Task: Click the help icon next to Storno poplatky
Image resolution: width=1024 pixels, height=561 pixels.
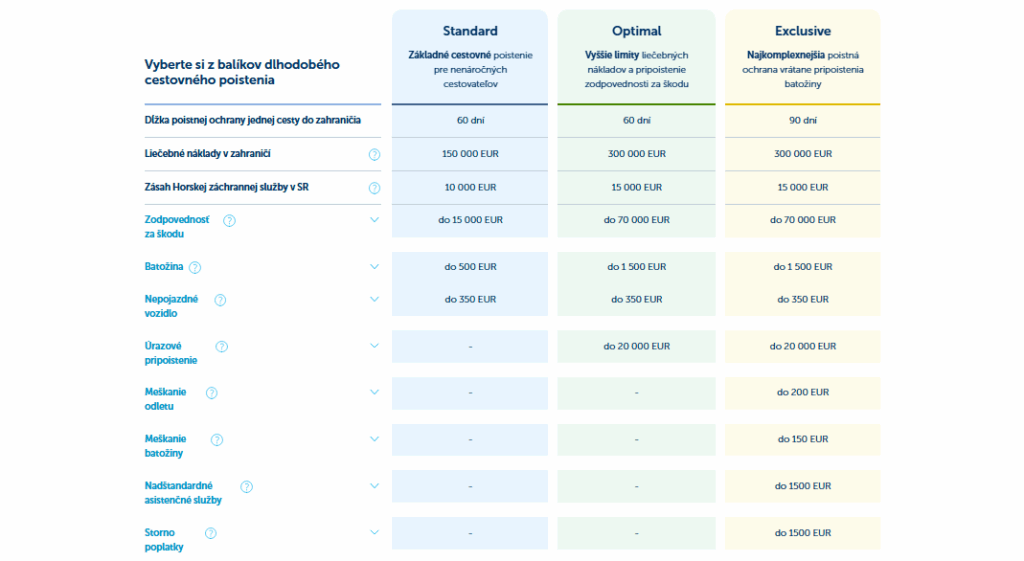Action: 211,533
